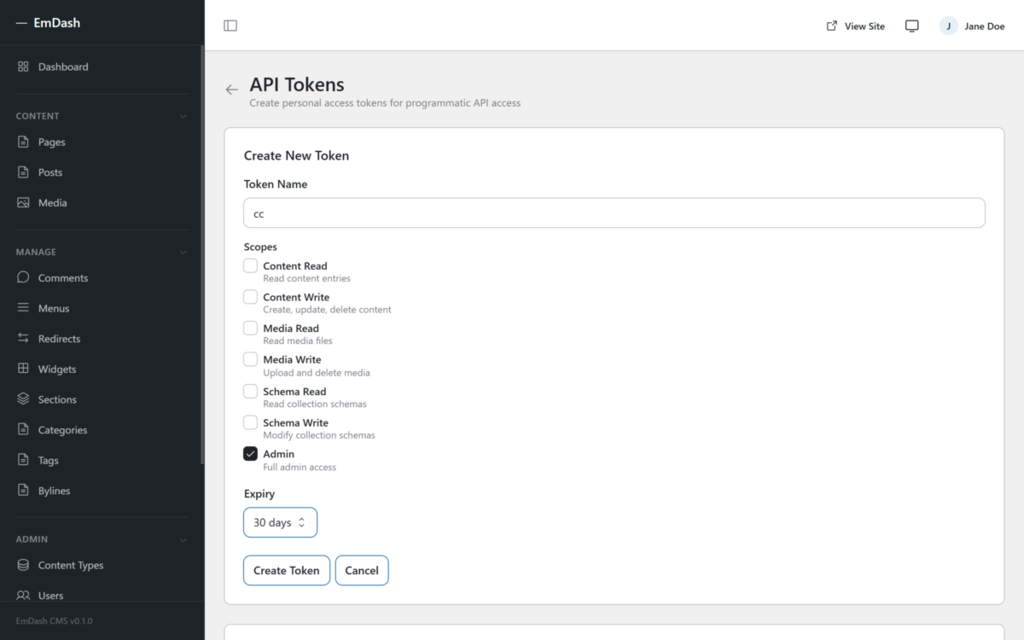1024x640 pixels.
Task: Open the View Site link
Action: pyautogui.click(x=856, y=26)
